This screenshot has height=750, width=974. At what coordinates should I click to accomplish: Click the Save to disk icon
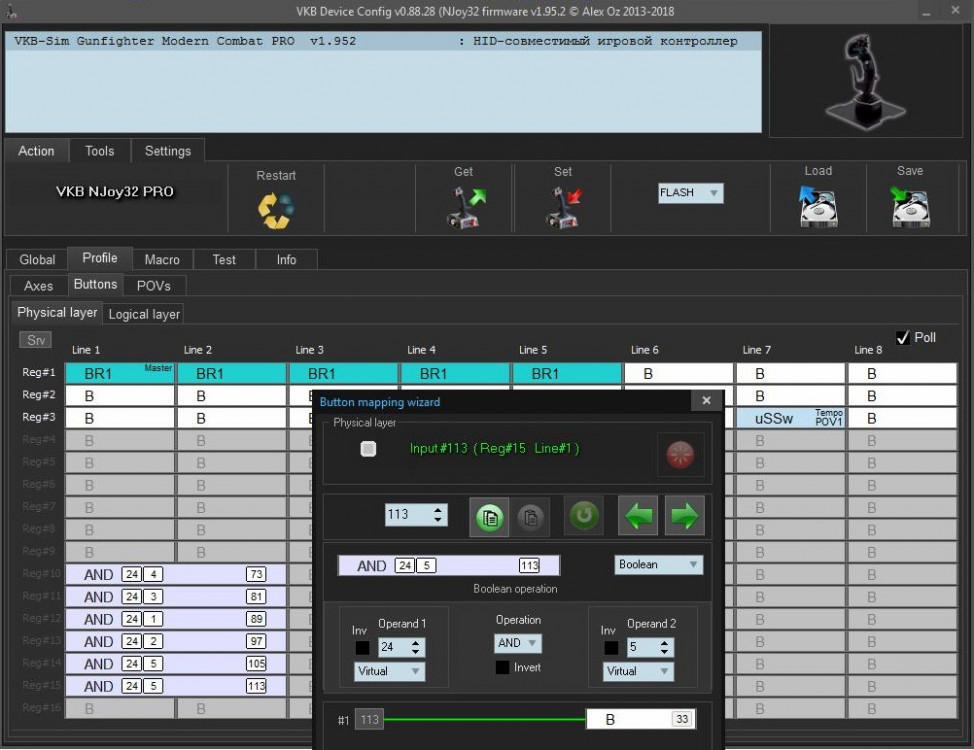click(x=909, y=207)
